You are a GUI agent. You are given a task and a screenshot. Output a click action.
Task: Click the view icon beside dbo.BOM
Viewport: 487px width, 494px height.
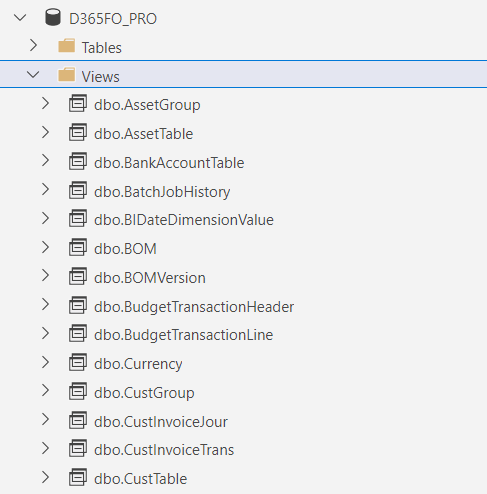coord(78,247)
